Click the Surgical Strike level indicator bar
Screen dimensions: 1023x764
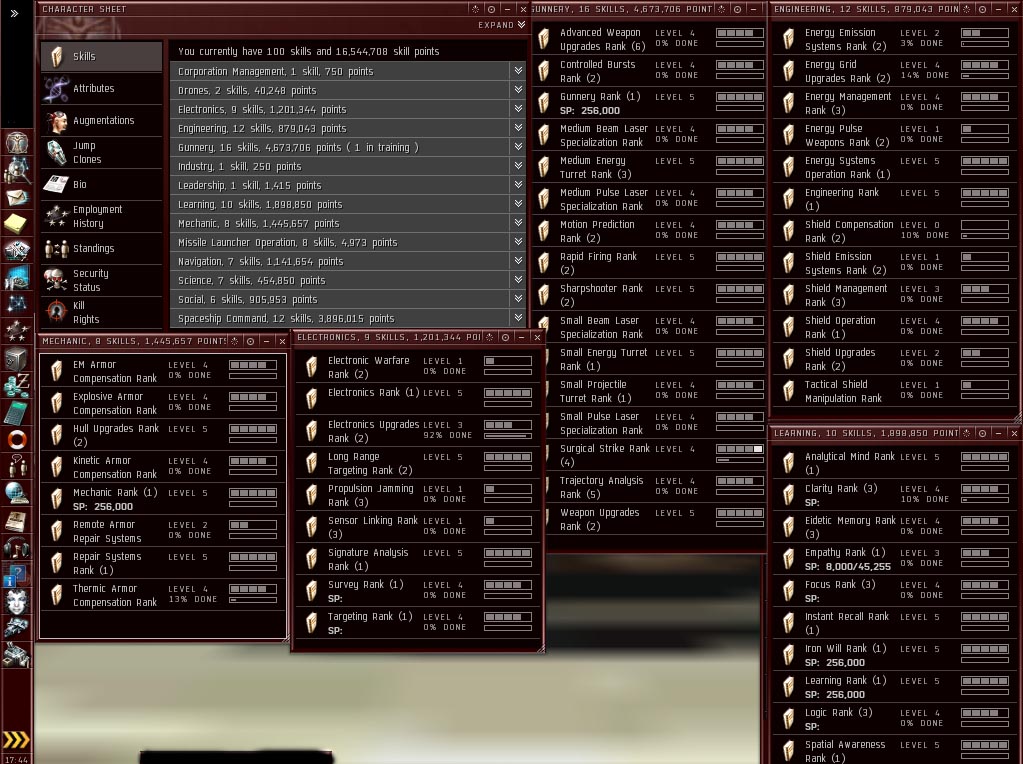point(740,449)
